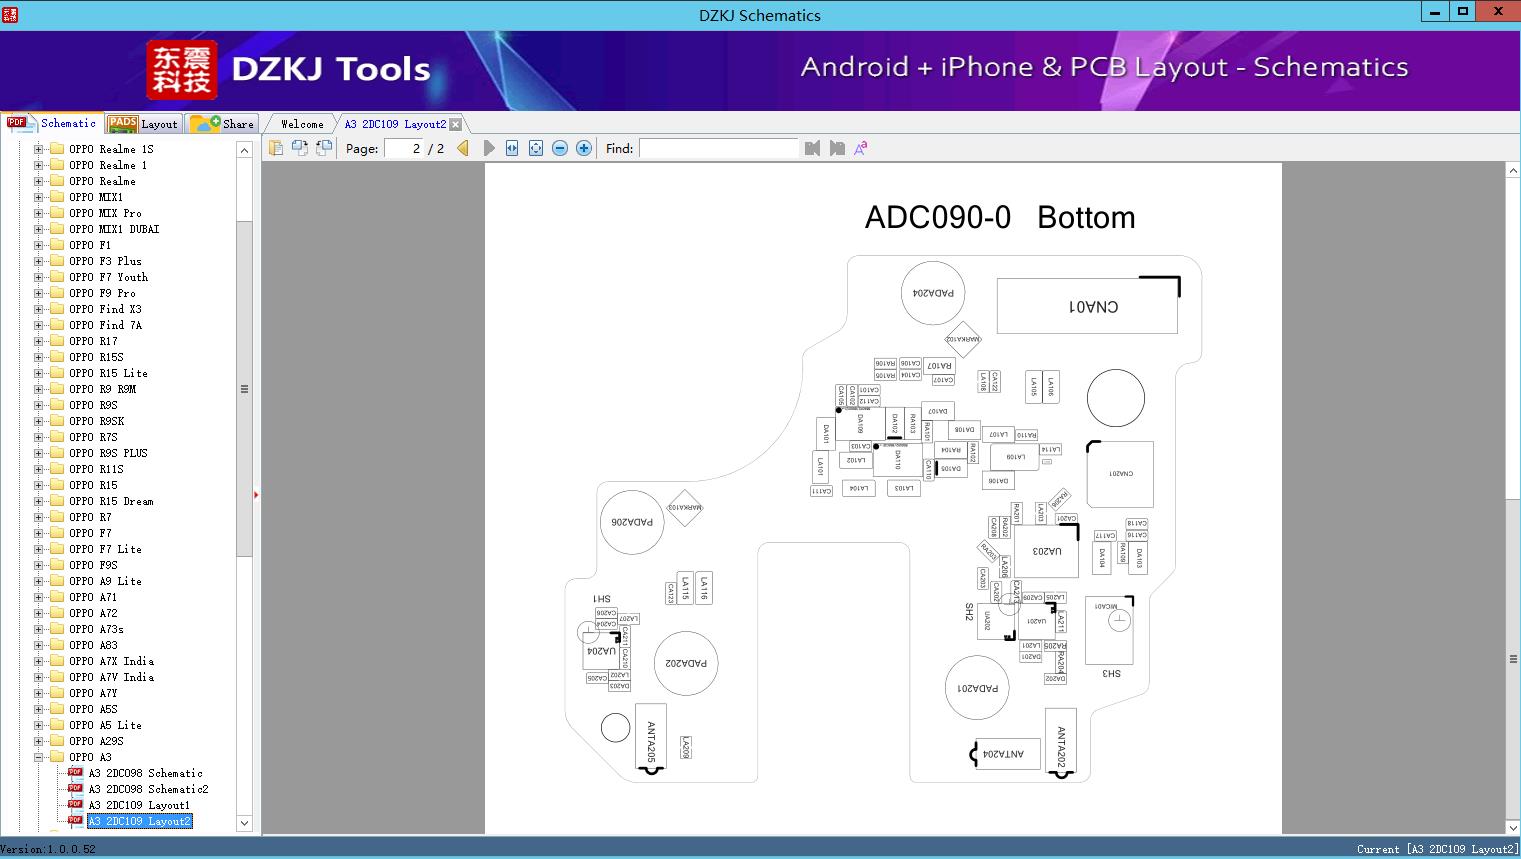Viewport: 1521px width, 859px height.
Task: Zoom out with minus icon
Action: click(x=560, y=148)
